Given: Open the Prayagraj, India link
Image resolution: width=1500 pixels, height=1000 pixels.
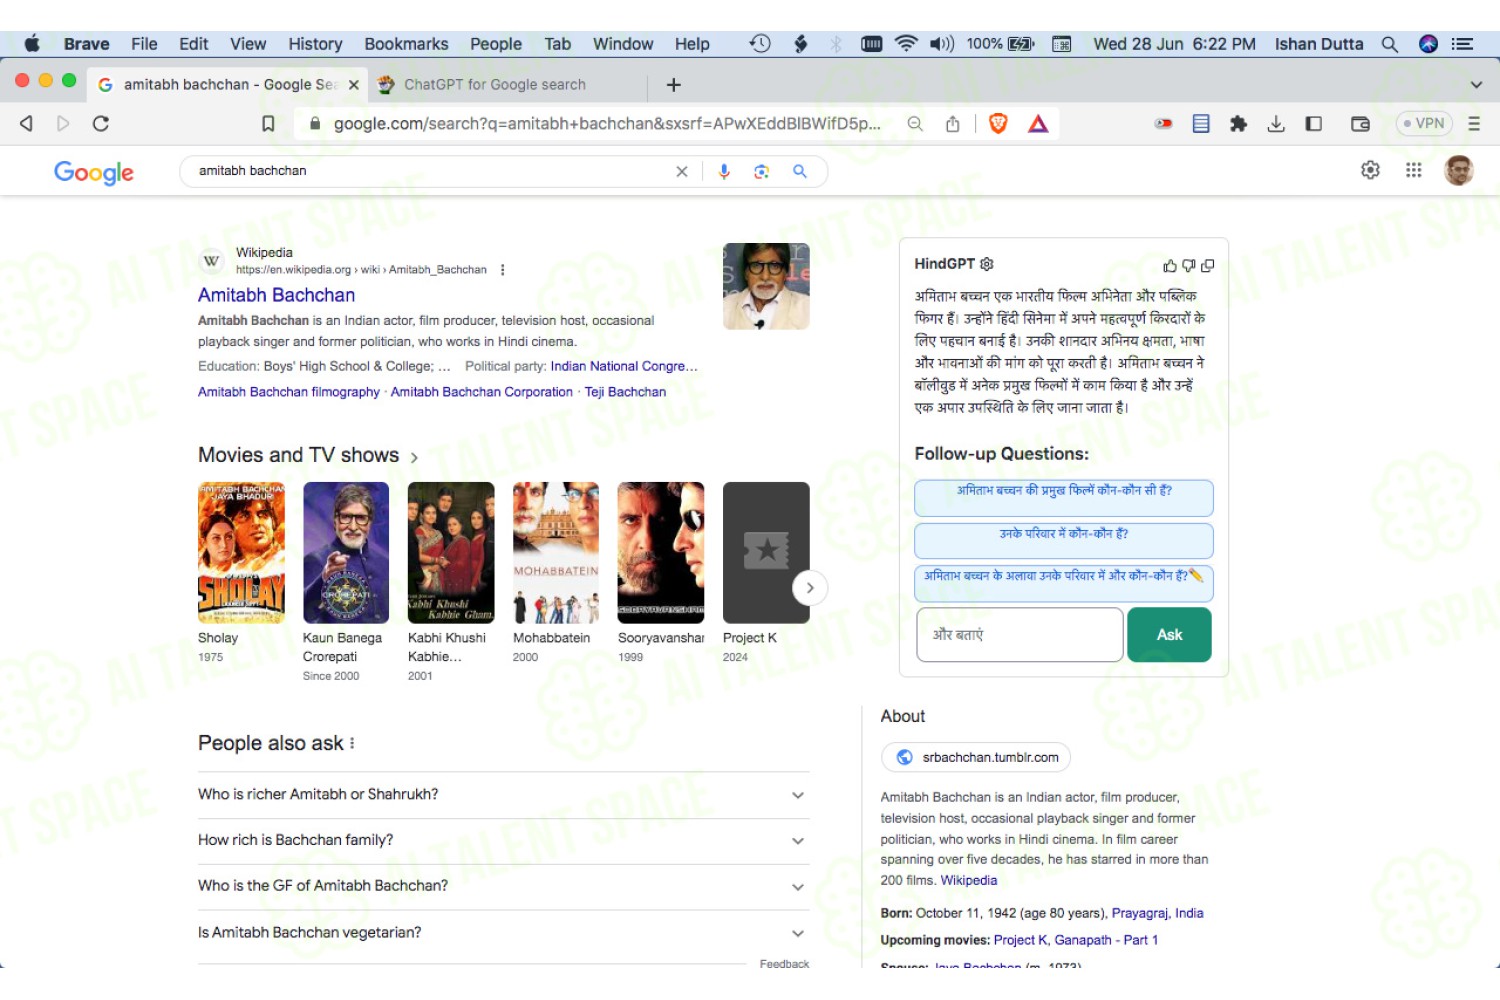Looking at the screenshot, I should [x=1157, y=913].
